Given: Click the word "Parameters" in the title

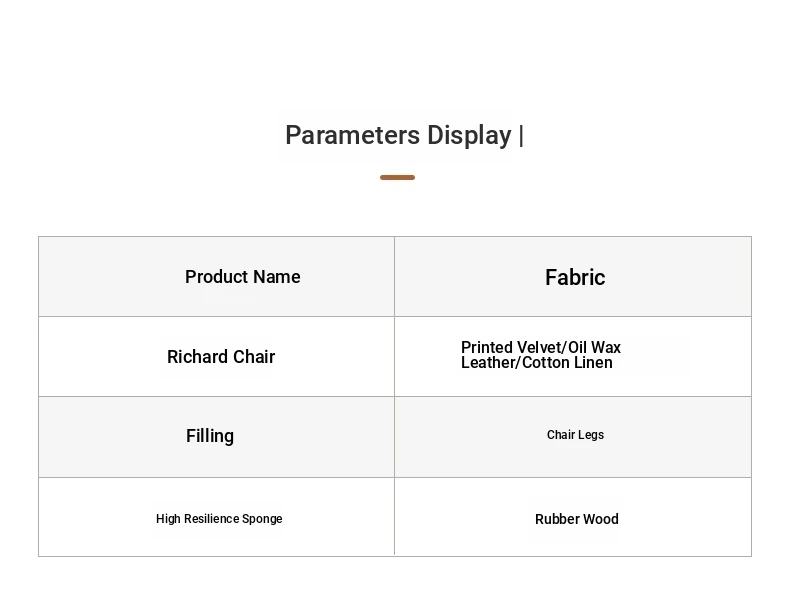Looking at the screenshot, I should click(x=352, y=135).
